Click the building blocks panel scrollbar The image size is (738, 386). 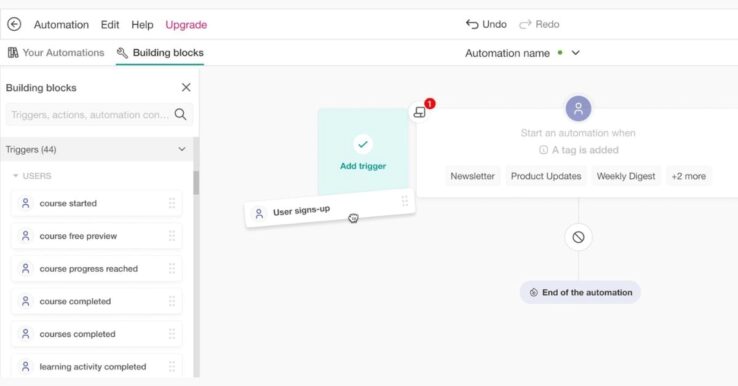196,183
